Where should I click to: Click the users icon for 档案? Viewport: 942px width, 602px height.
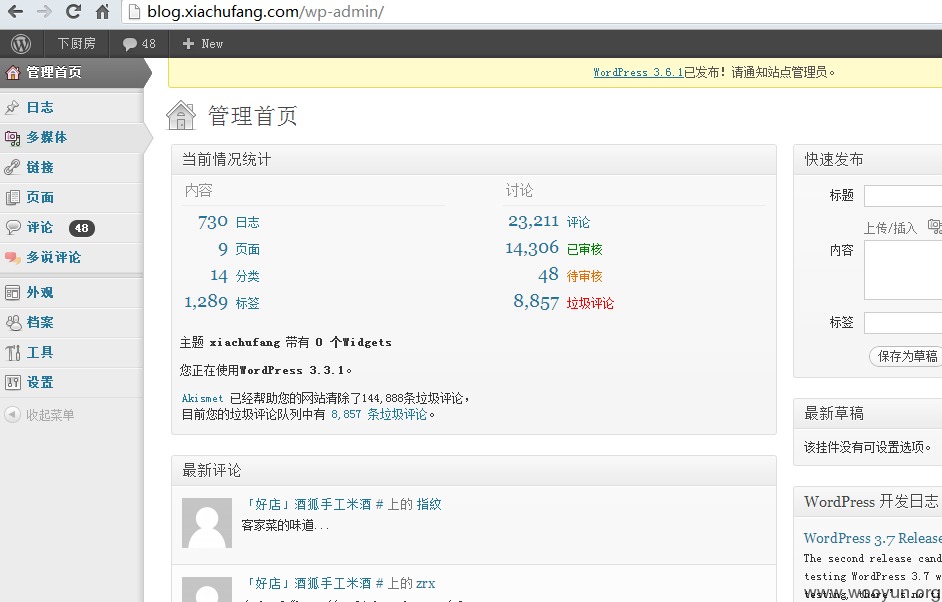(x=13, y=323)
